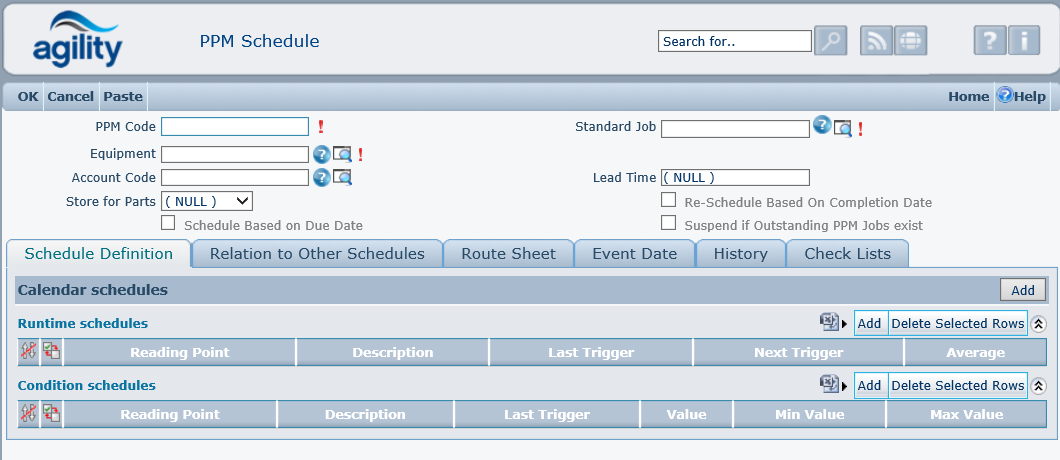This screenshot has height=460, width=1060.
Task: Click the PPM Code input field
Action: [235, 126]
